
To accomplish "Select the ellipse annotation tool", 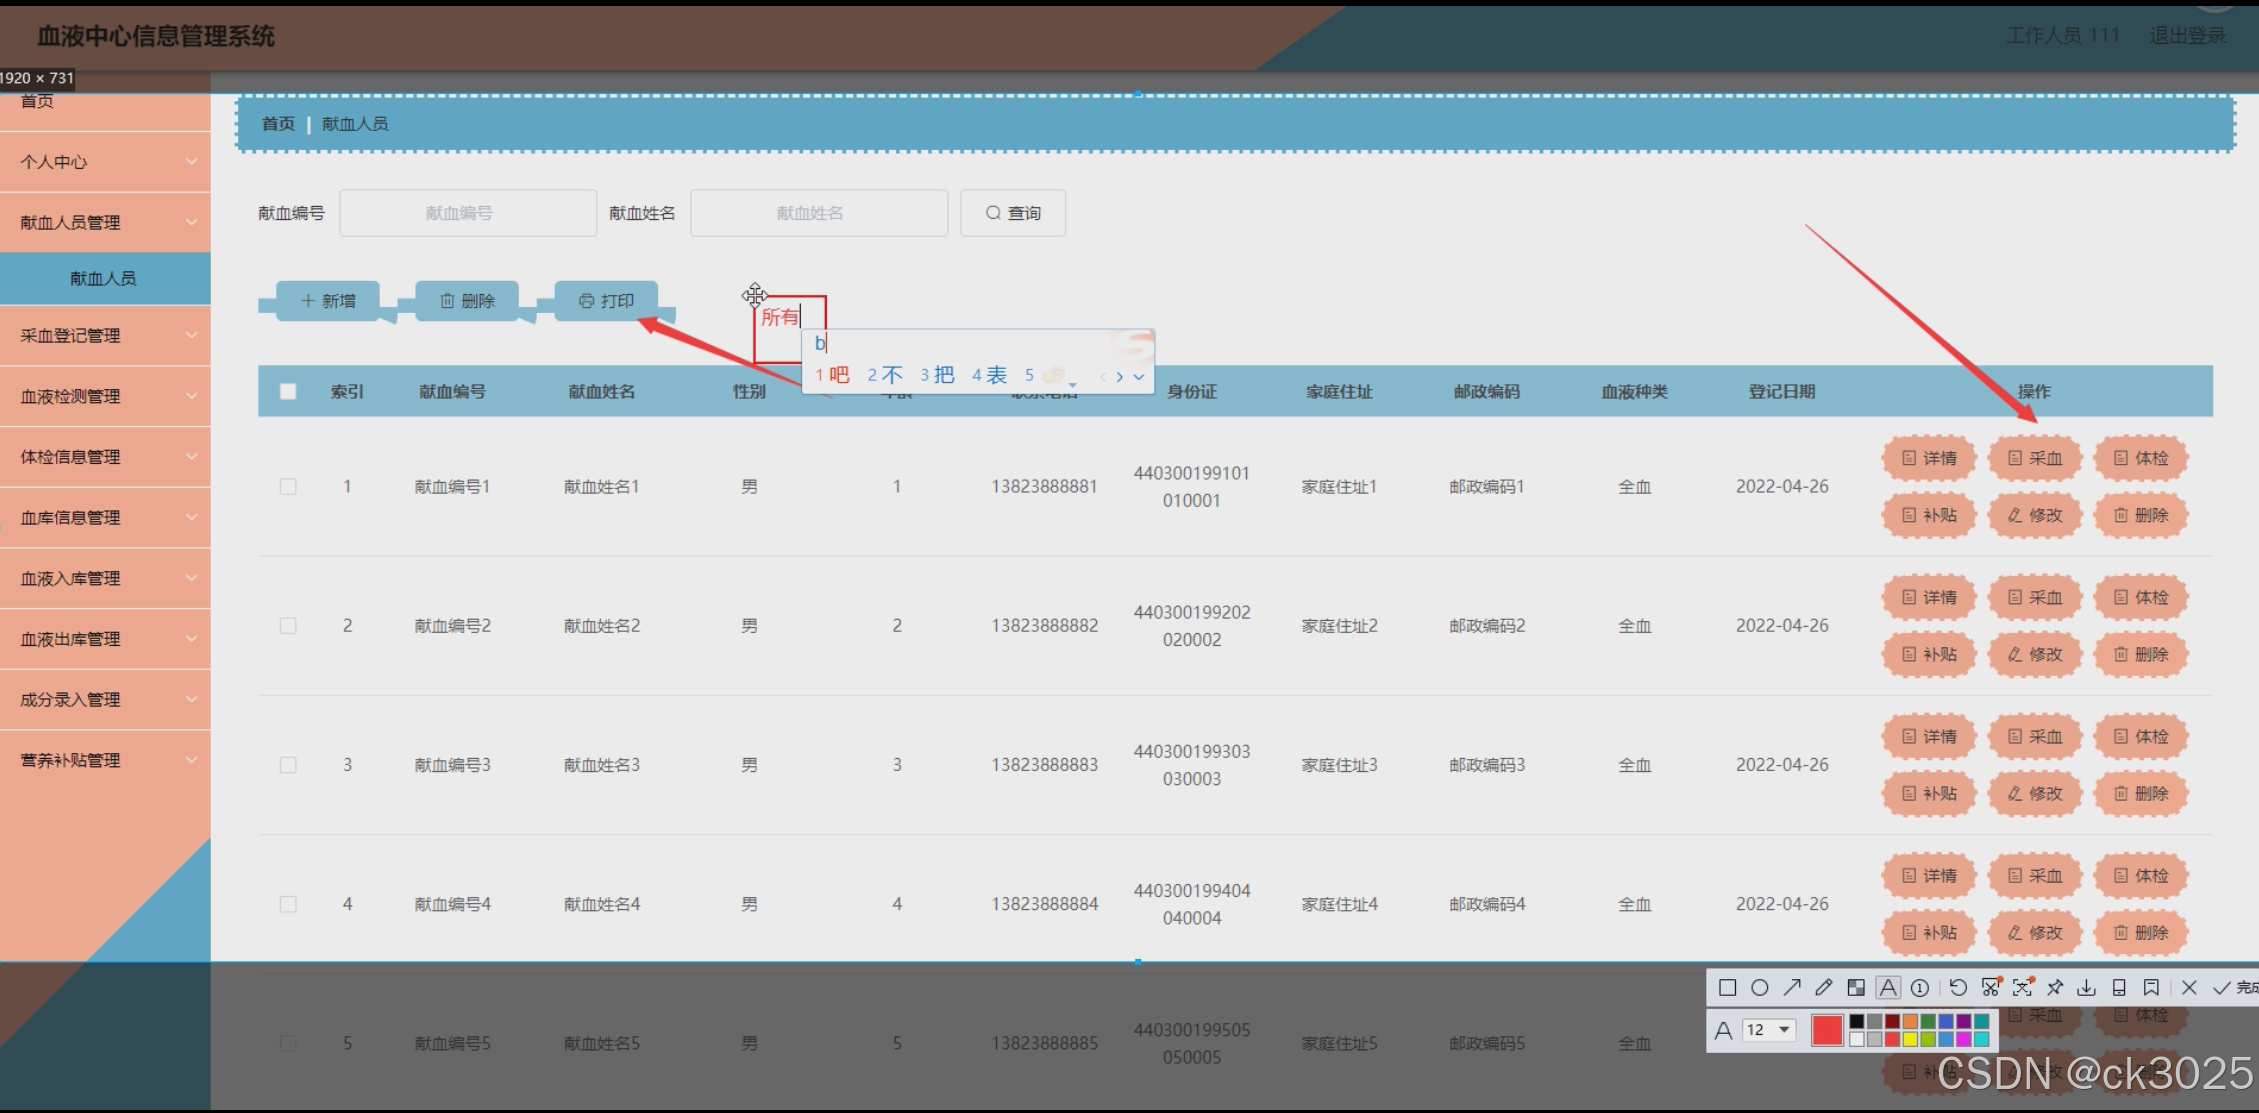I will tap(1760, 988).
